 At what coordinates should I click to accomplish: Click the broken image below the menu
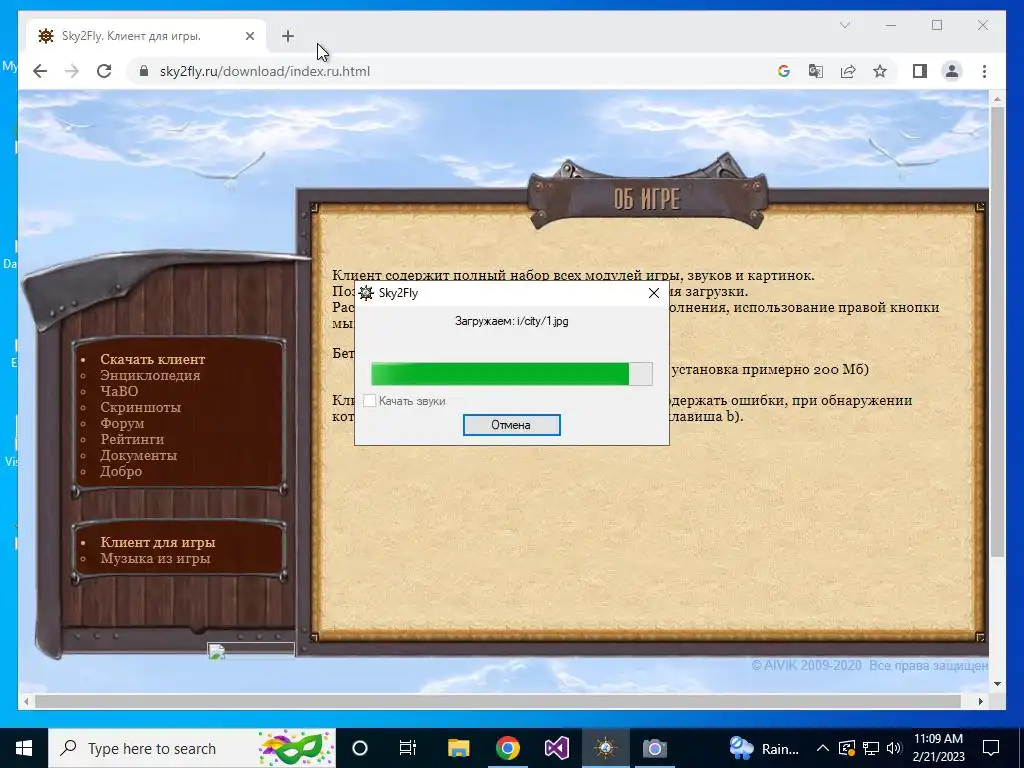[251, 650]
